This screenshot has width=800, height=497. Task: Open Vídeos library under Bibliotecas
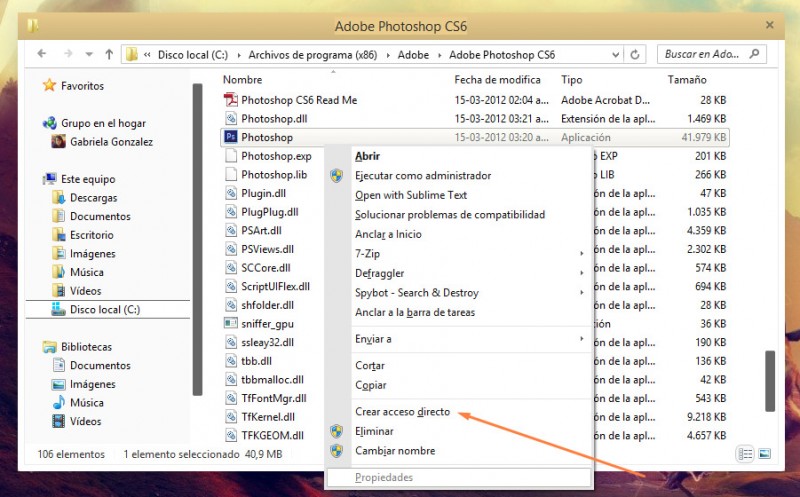pyautogui.click(x=85, y=421)
